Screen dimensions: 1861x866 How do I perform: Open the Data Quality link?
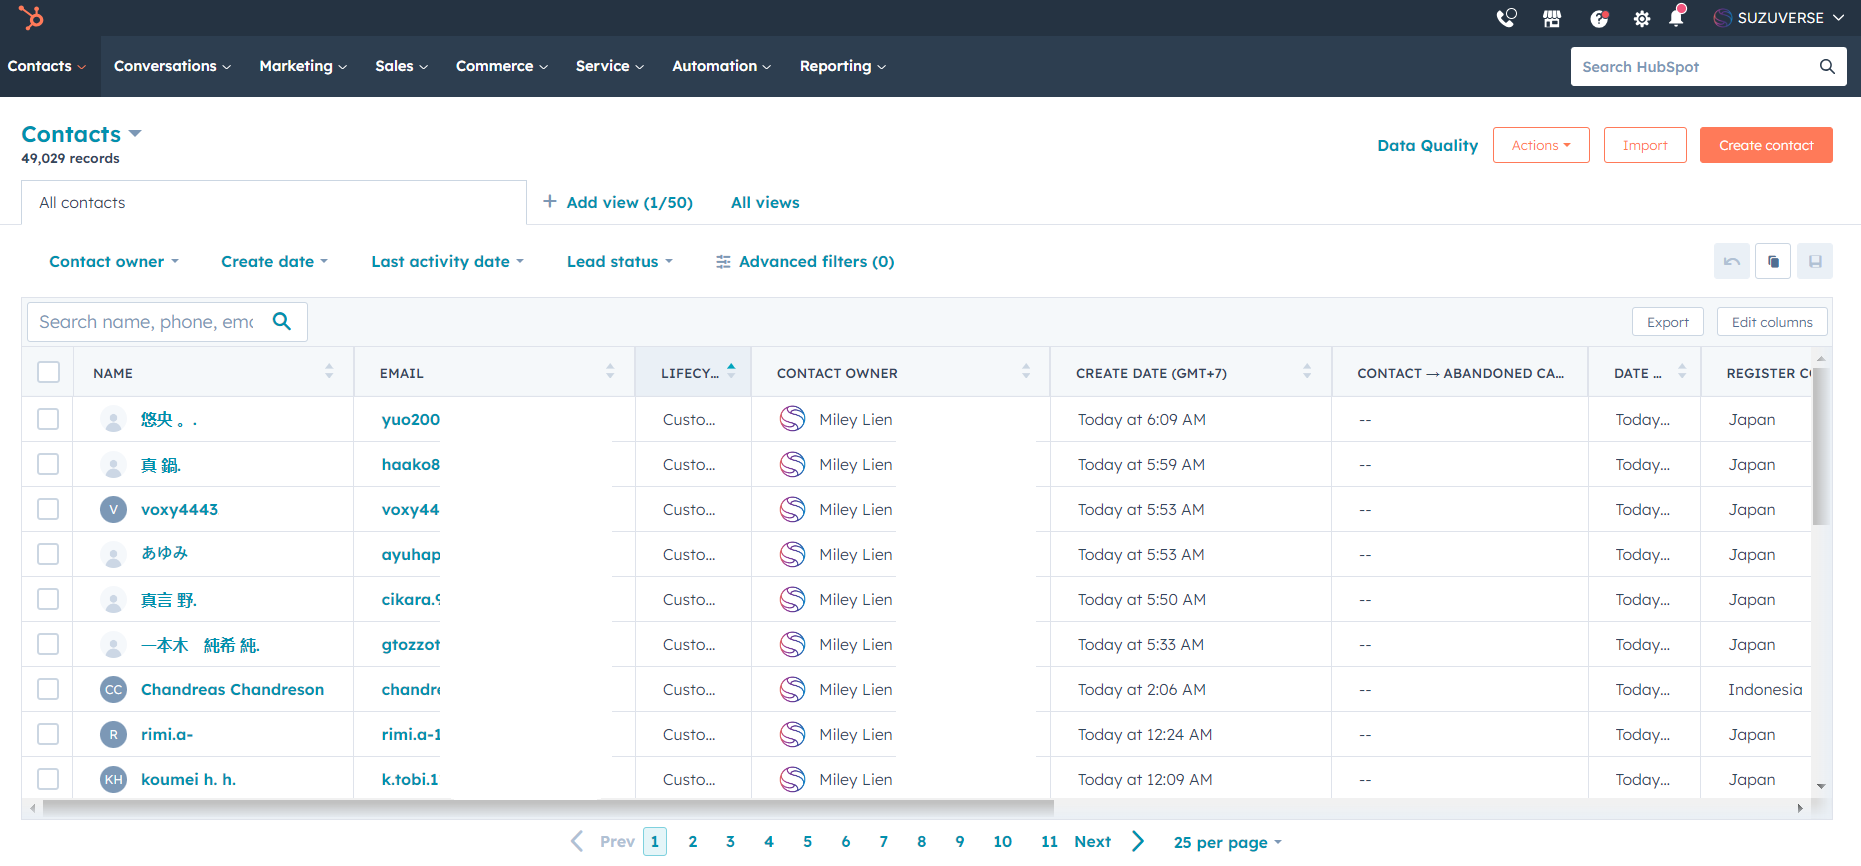[x=1427, y=145]
